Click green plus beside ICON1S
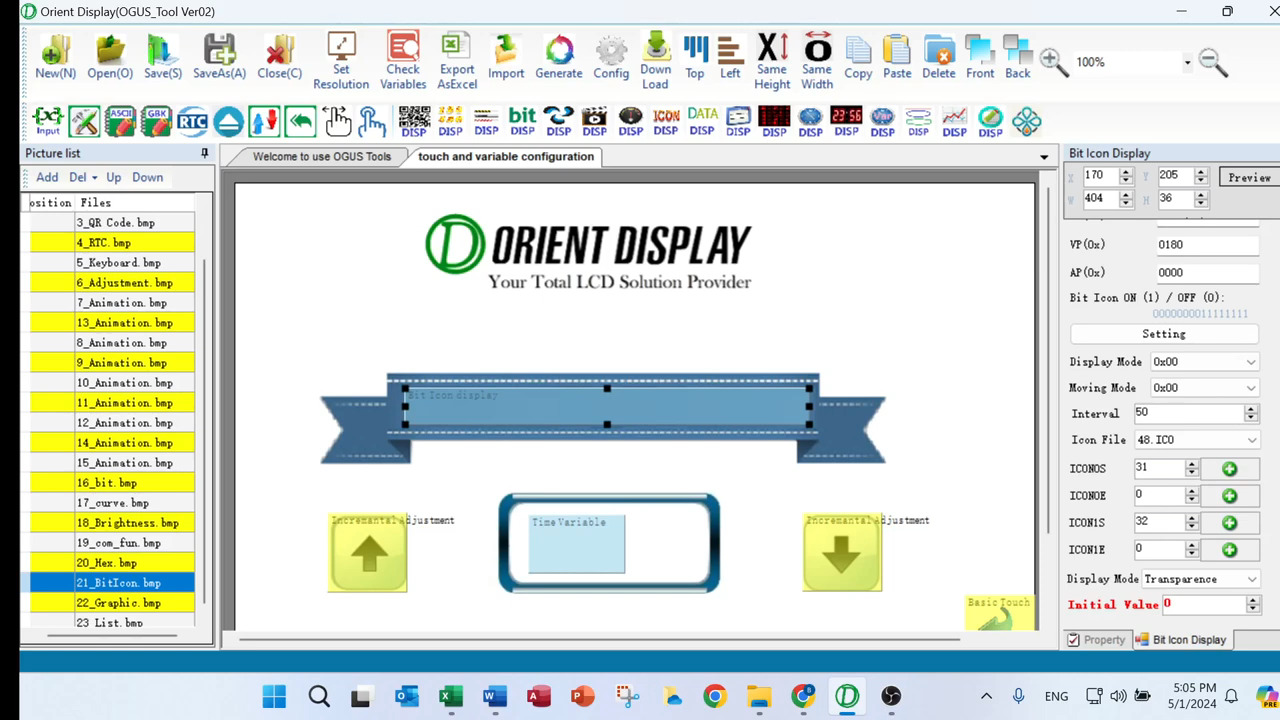The width and height of the screenshot is (1280, 720). tap(1229, 523)
